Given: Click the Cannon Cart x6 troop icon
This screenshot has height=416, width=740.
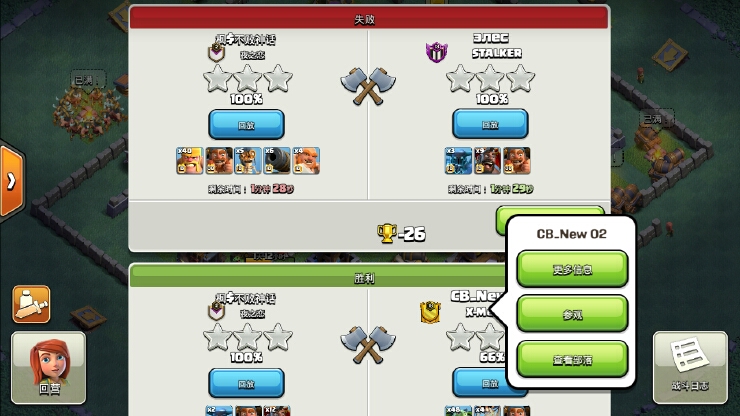Looking at the screenshot, I should [x=277, y=161].
